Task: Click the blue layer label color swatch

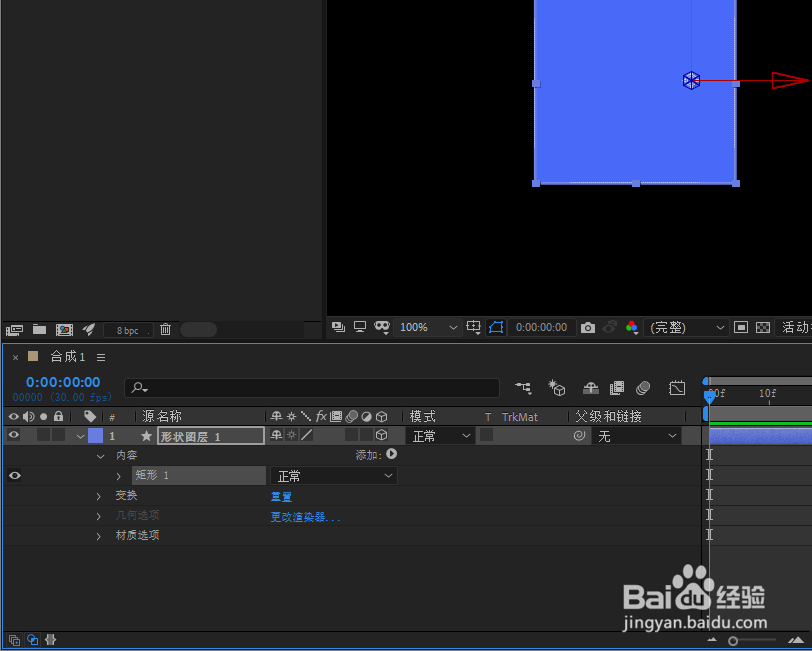Action: [93, 435]
